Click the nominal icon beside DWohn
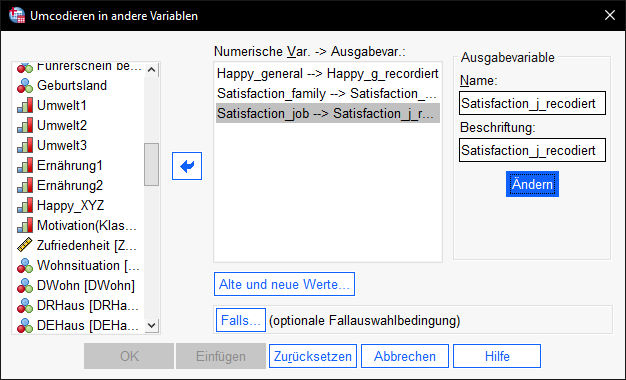Screen dimensions: 626x380 coord(25,285)
